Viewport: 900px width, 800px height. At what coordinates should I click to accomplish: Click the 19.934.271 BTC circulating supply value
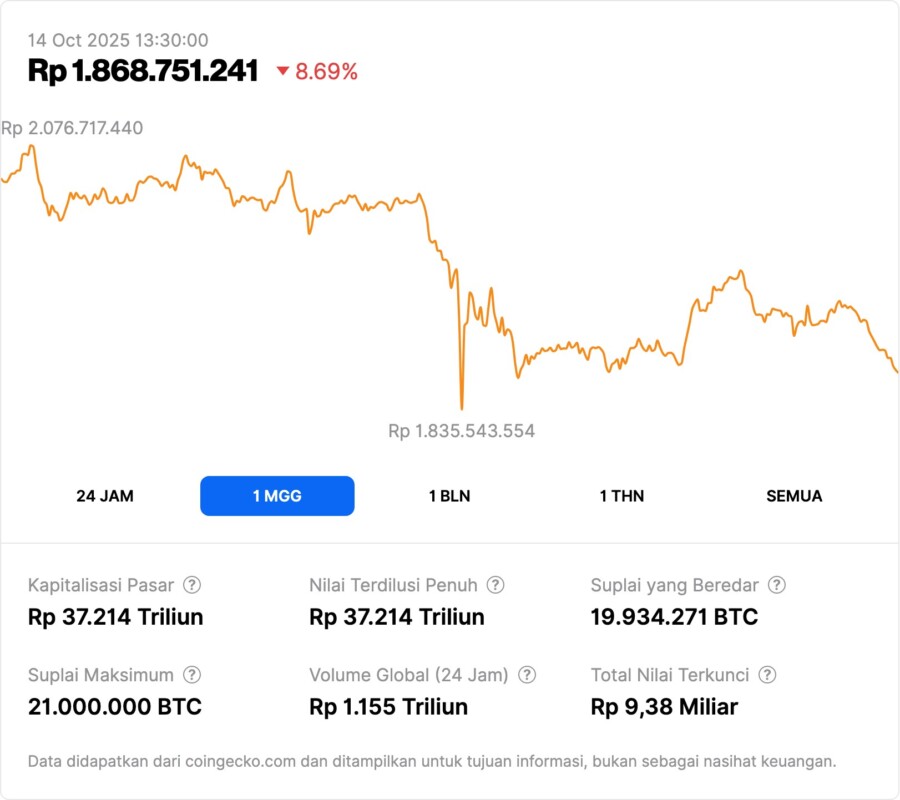tap(674, 617)
